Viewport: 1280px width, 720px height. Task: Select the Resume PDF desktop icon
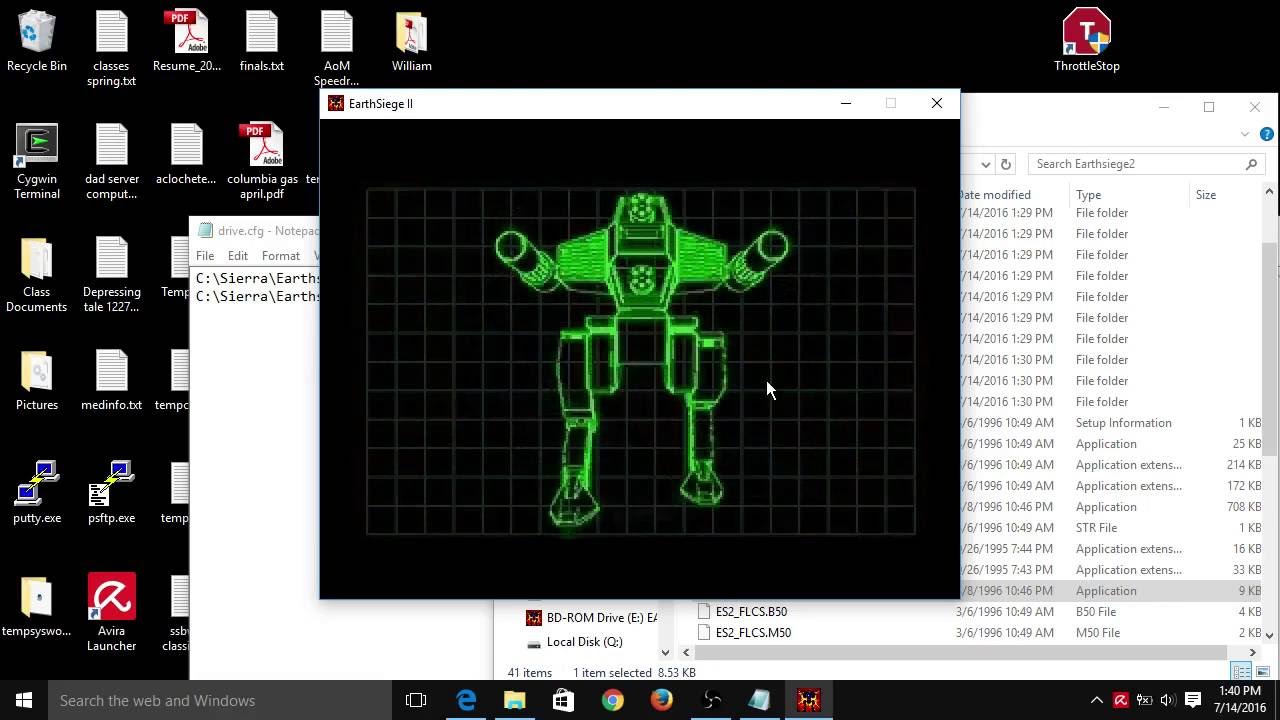click(187, 40)
